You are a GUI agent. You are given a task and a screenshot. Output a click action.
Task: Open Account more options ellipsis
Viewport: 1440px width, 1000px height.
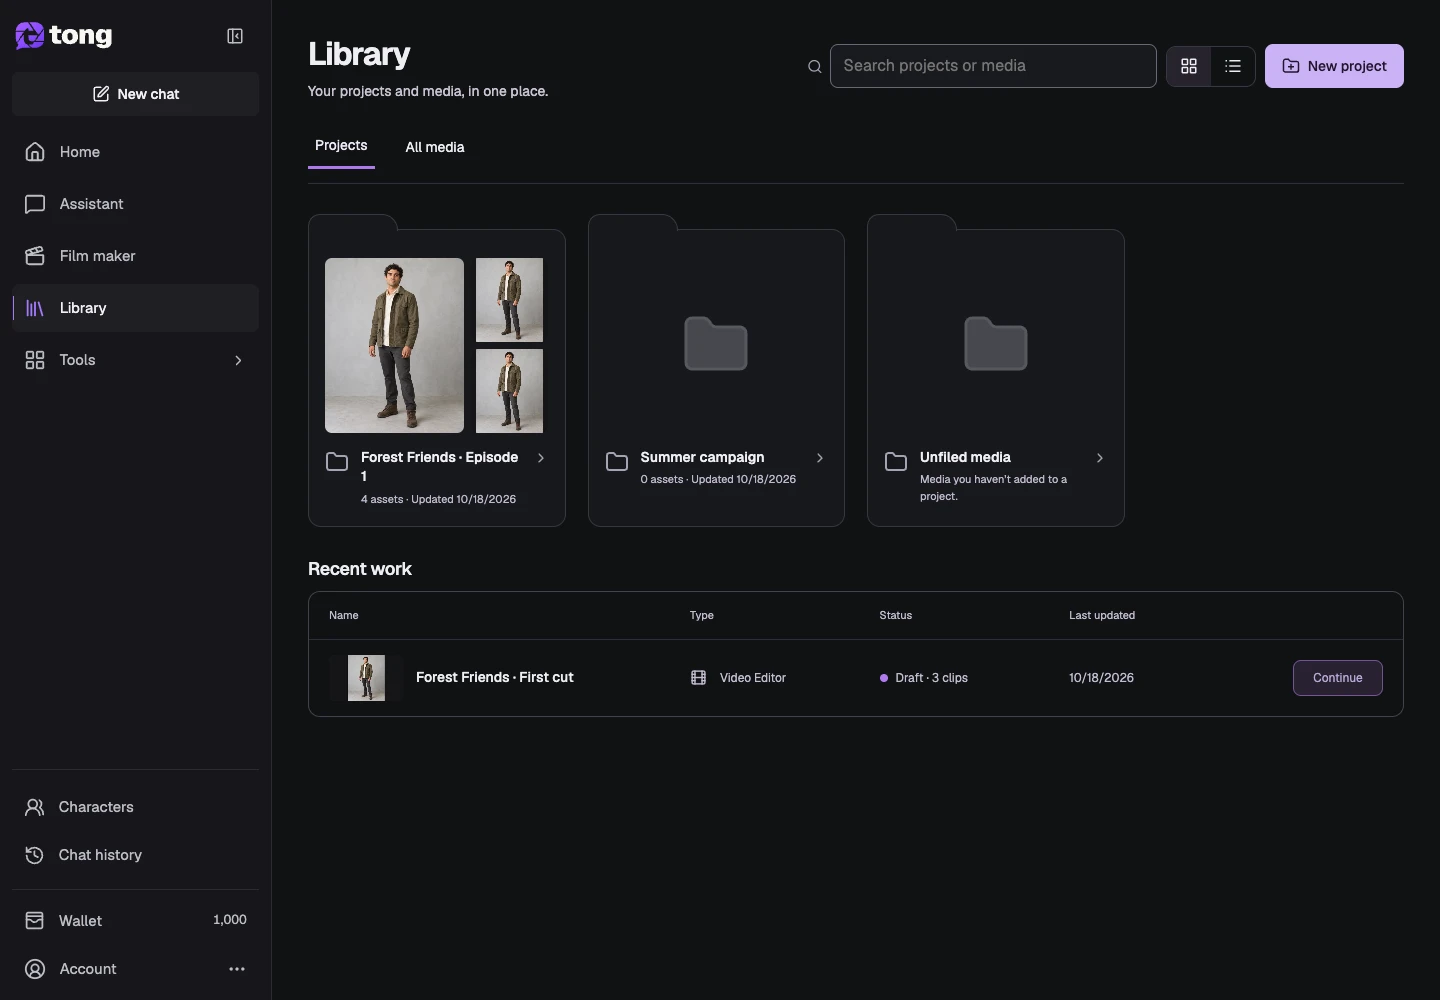coord(237,969)
